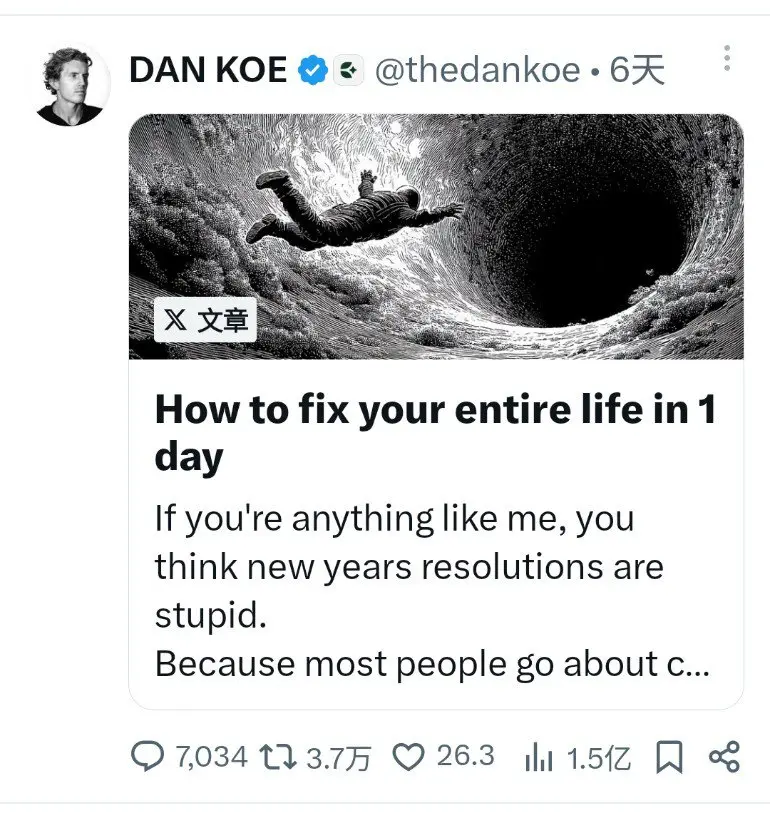Repost using the retweet arrows icon
770x826 pixels.
point(278,758)
